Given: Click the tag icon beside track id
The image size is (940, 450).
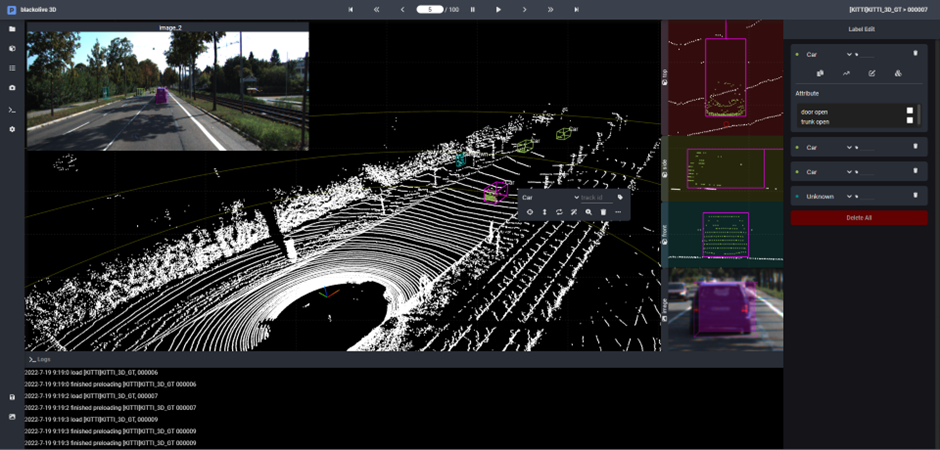Looking at the screenshot, I should pos(620,197).
